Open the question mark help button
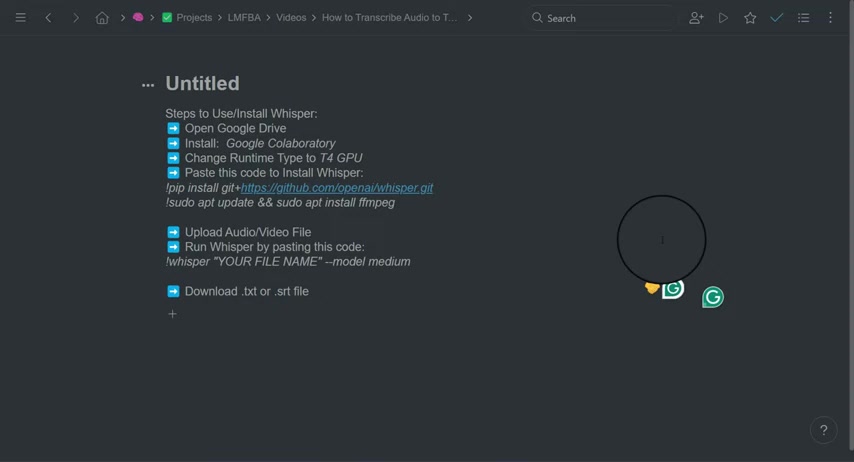854x462 pixels. click(x=824, y=430)
